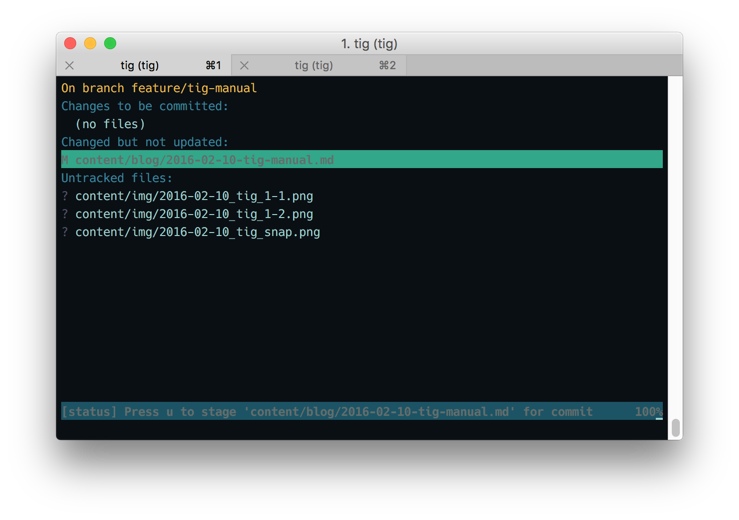
Task: Click the ⌘1 shortcut label on first tab
Action: (213, 66)
